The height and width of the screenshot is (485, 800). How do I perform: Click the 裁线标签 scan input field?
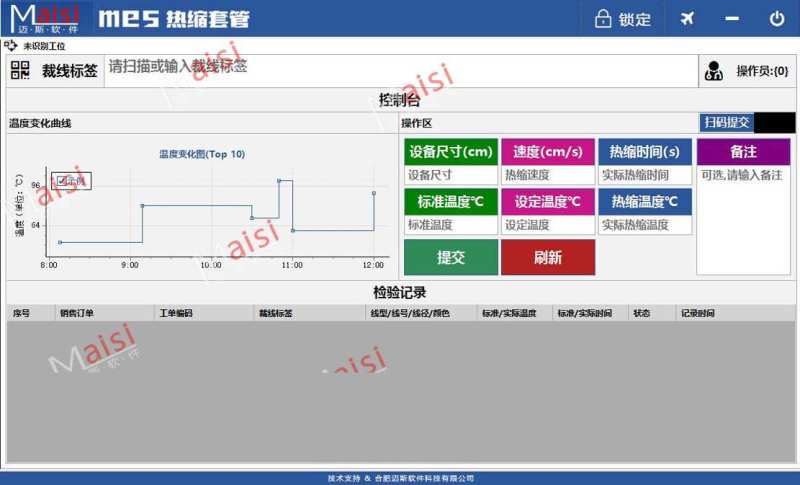pos(400,68)
